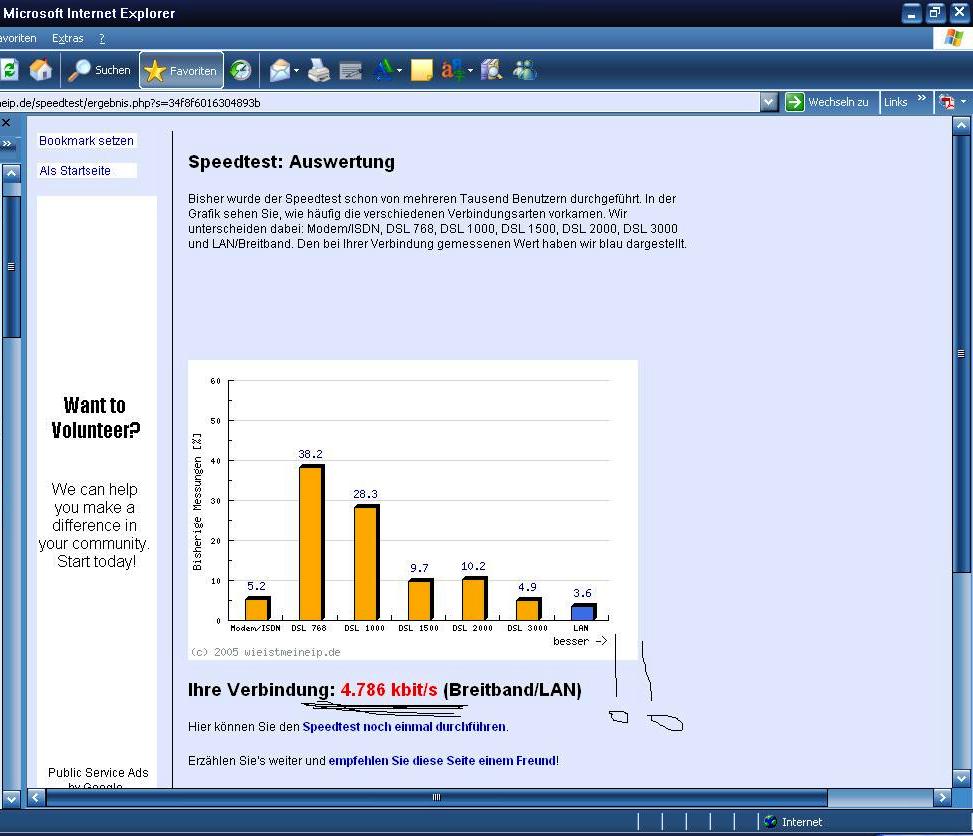Viewport: 973px width, 836px height.
Task: Expand the Adobe PDF dropdown arrow
Action: [964, 102]
